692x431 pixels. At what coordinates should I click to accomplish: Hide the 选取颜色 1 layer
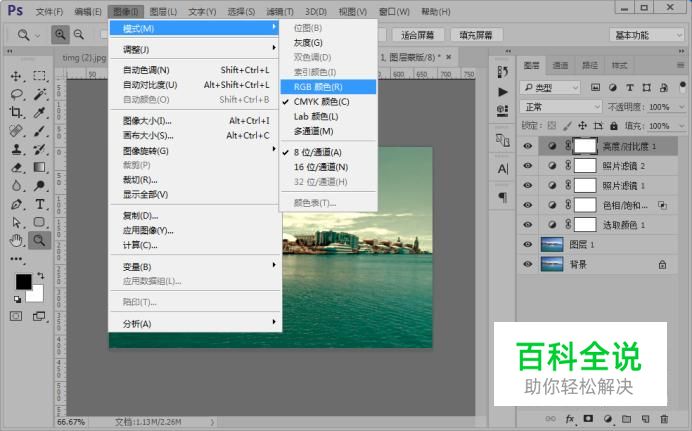click(527, 225)
